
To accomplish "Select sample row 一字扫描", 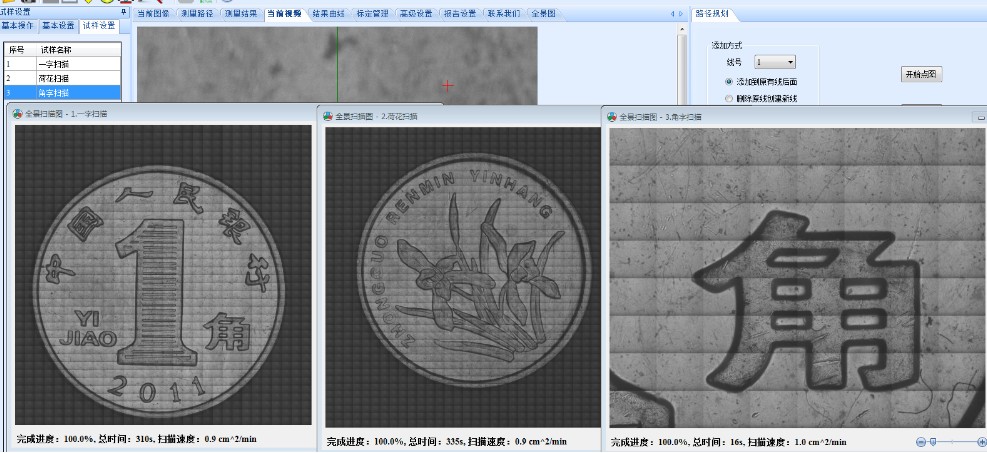I will point(62,64).
